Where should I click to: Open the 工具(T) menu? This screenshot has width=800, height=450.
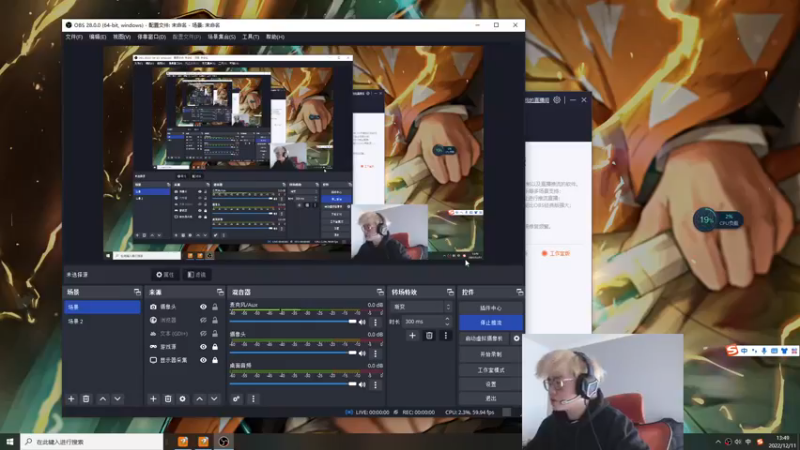(251, 37)
